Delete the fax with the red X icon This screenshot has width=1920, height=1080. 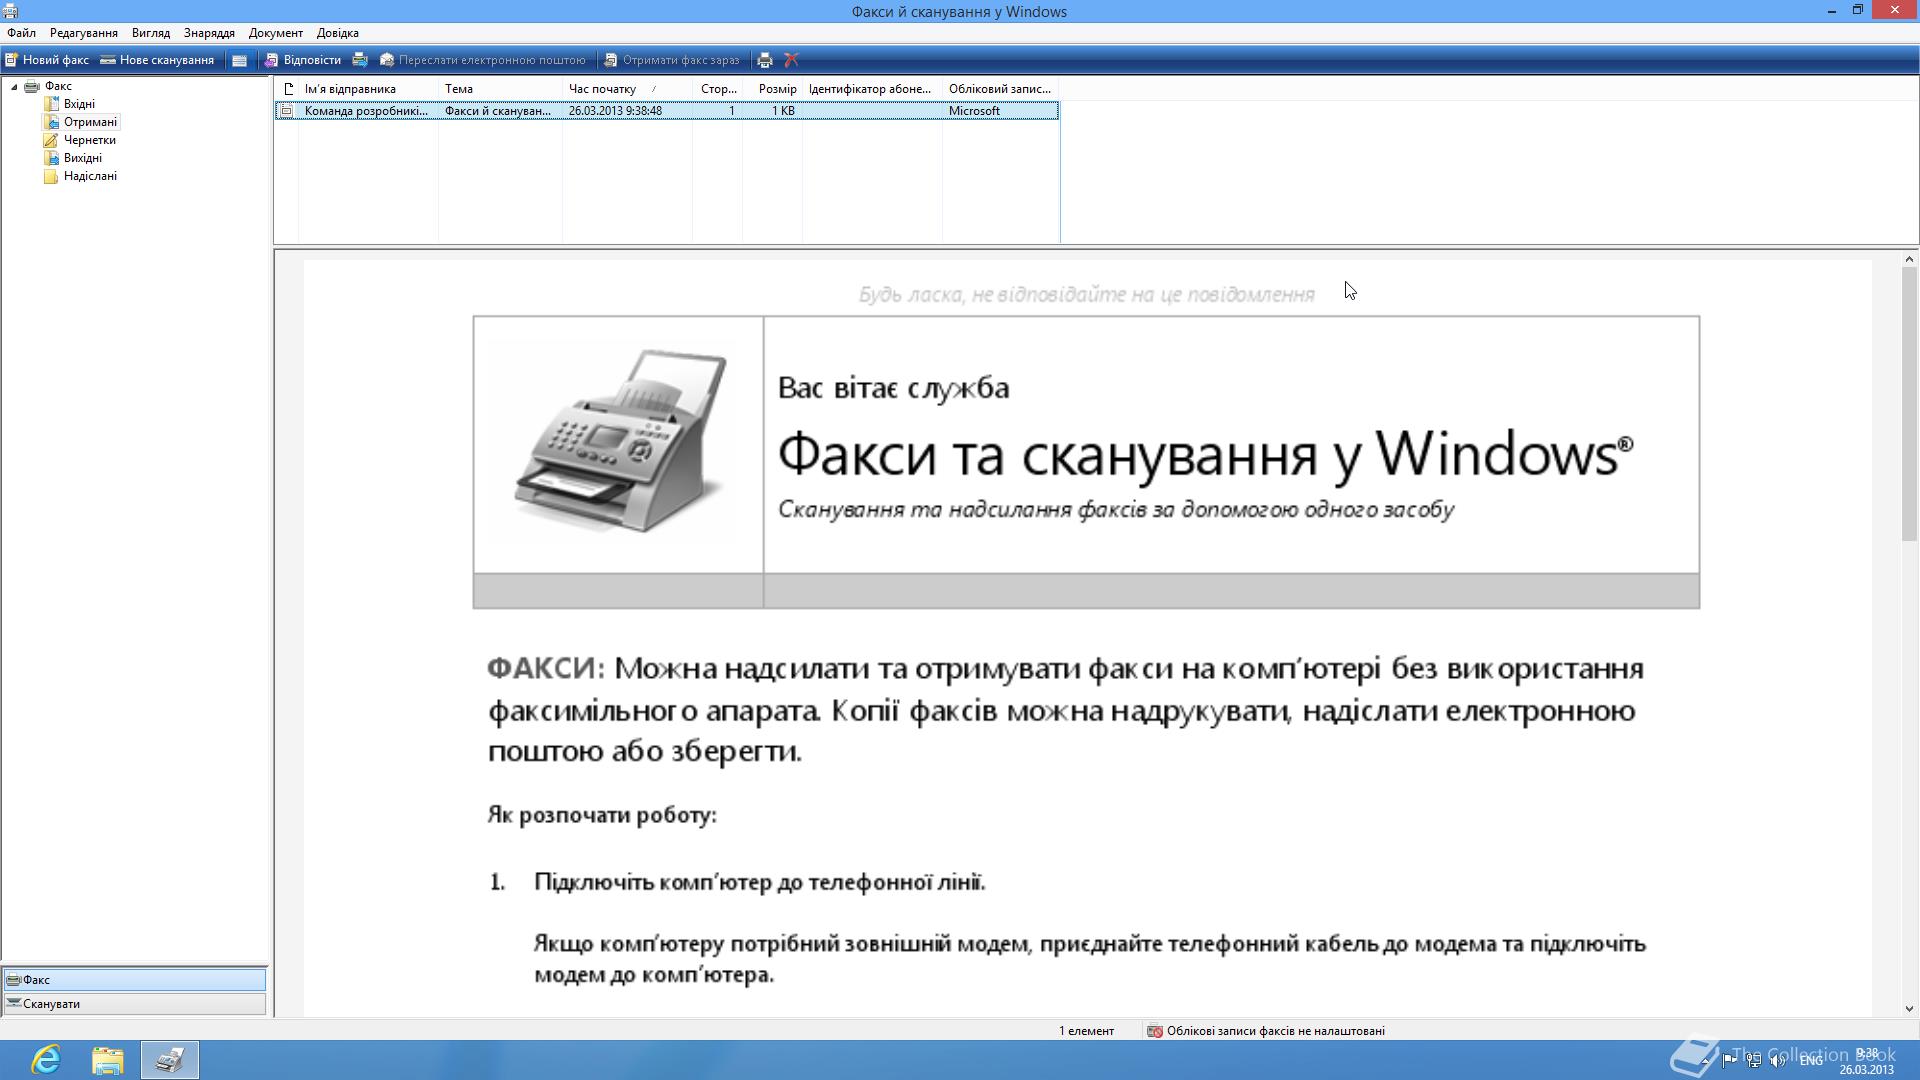click(x=791, y=60)
